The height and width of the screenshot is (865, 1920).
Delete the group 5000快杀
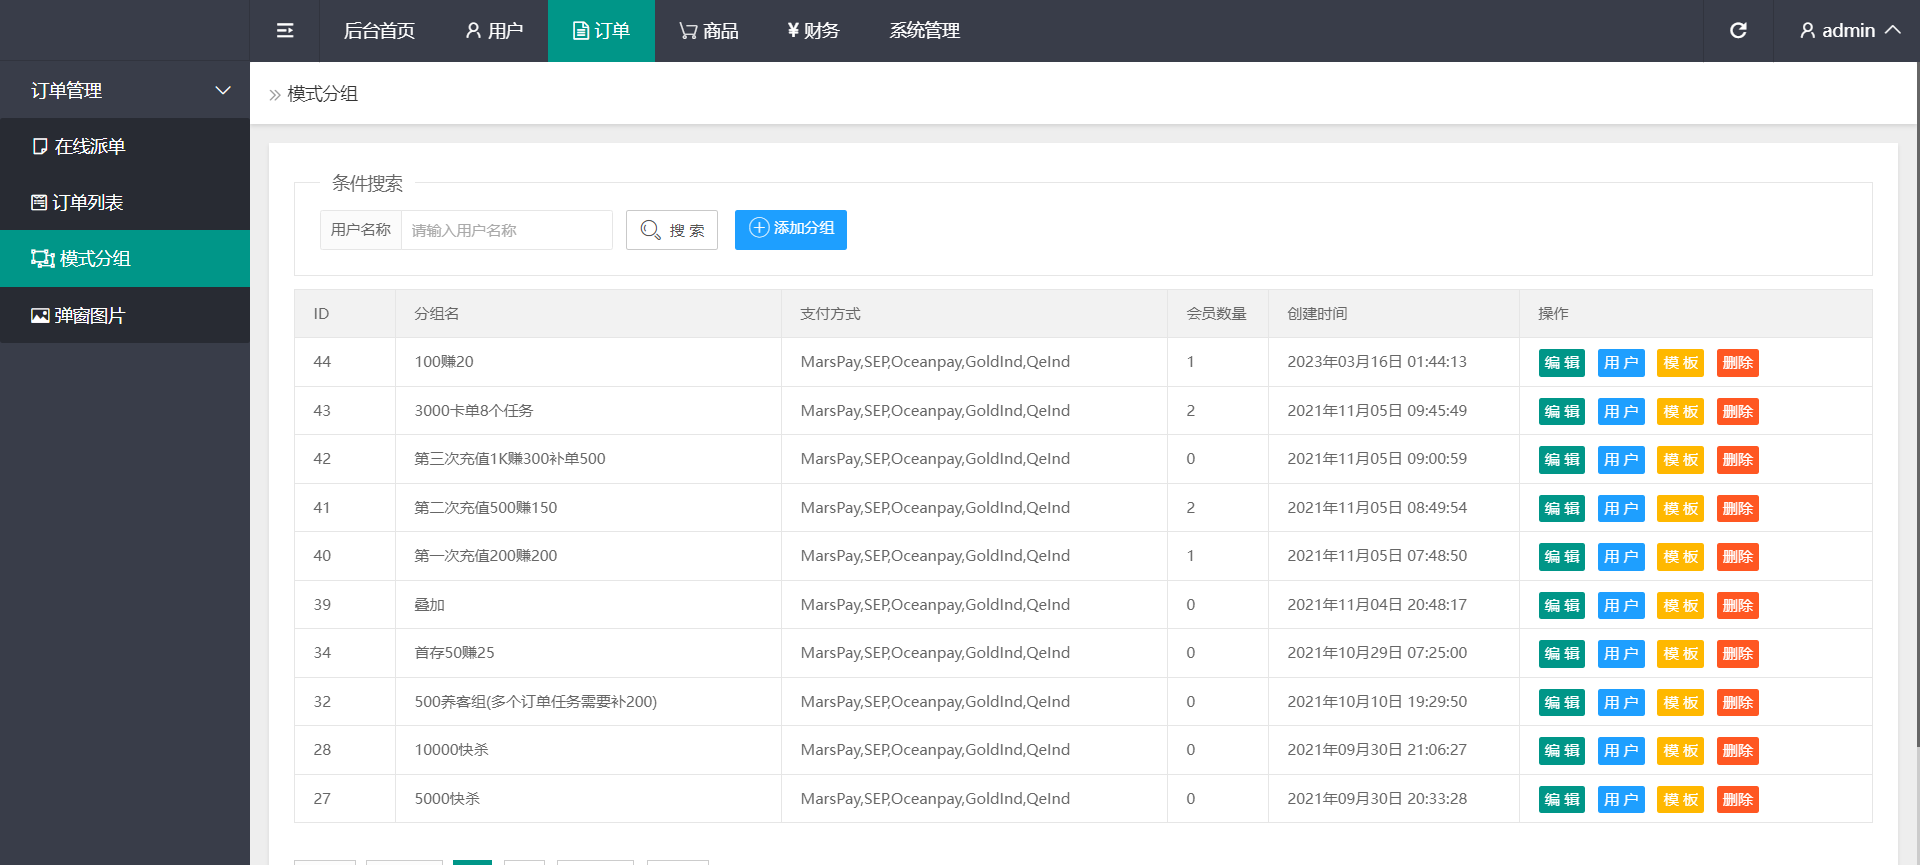1737,800
